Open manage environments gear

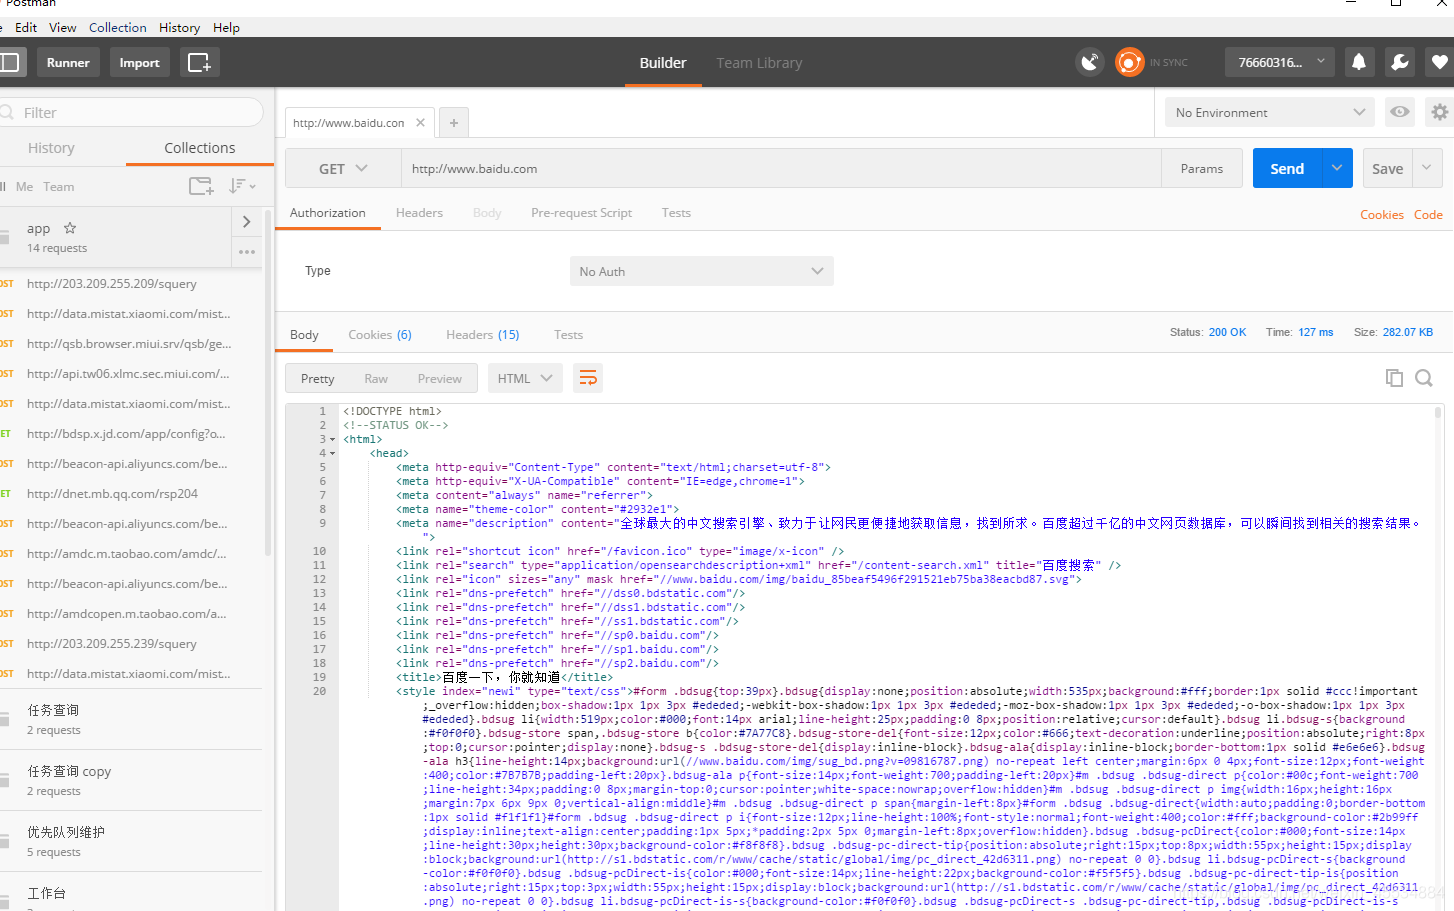click(1440, 112)
